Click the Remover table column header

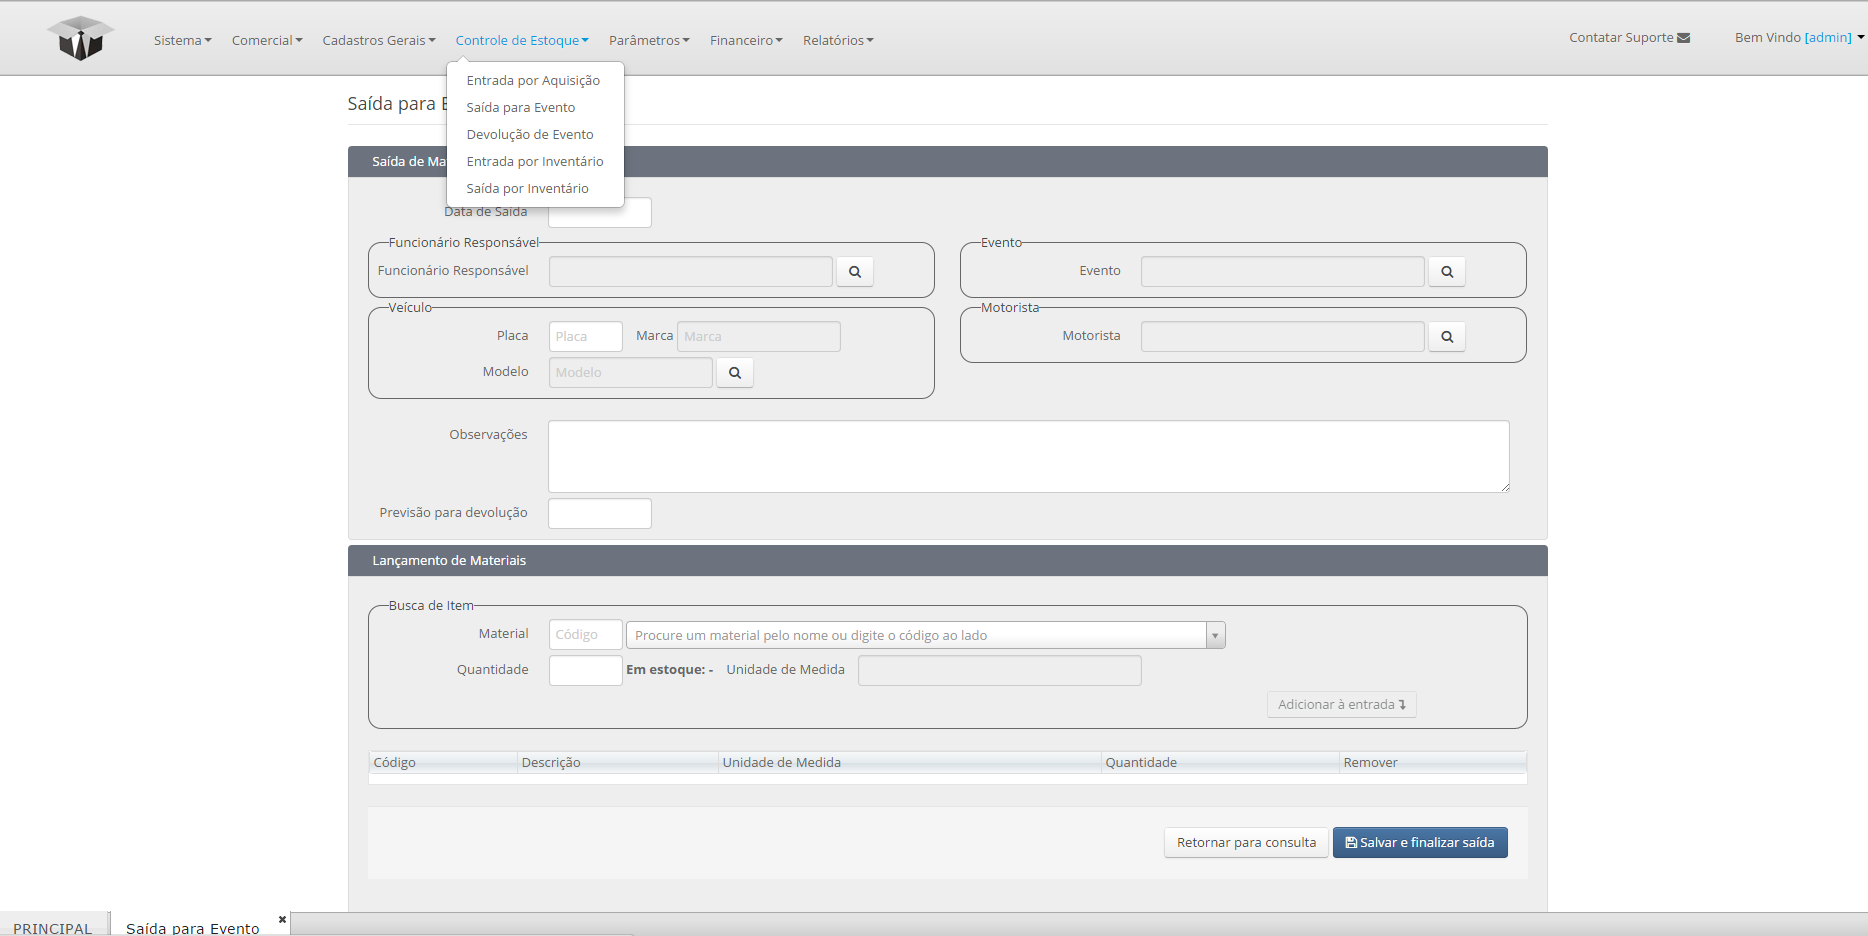1433,763
